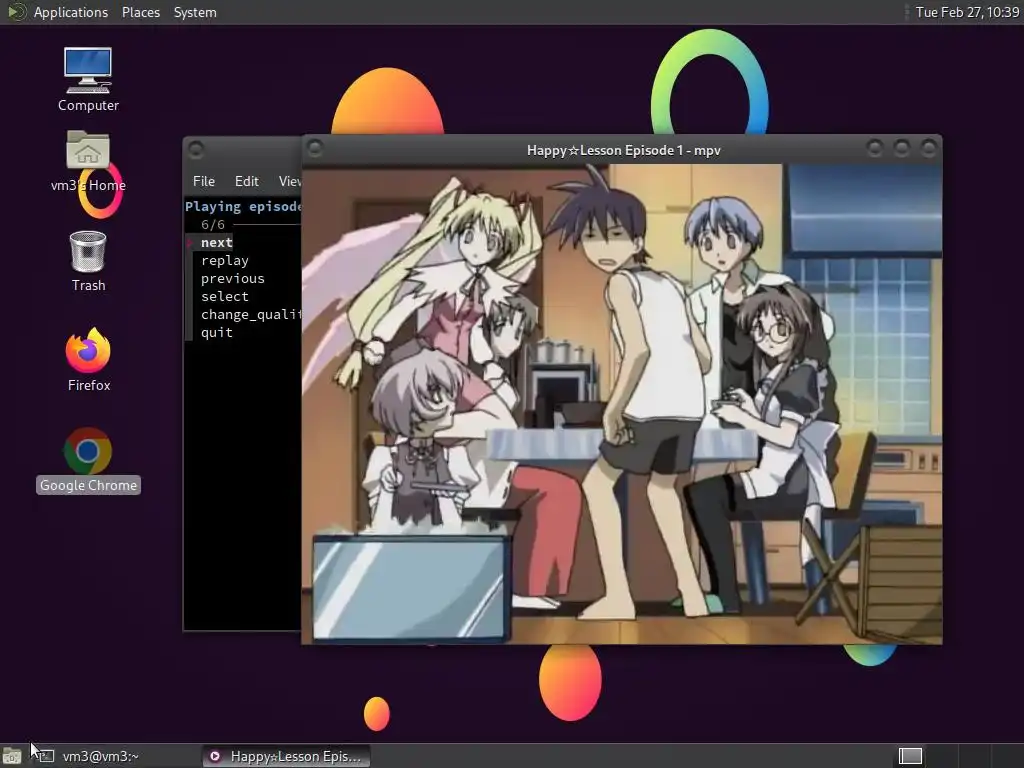Select 'replay' in the terminal list
Viewport: 1024px width, 768px height.
[x=225, y=261]
